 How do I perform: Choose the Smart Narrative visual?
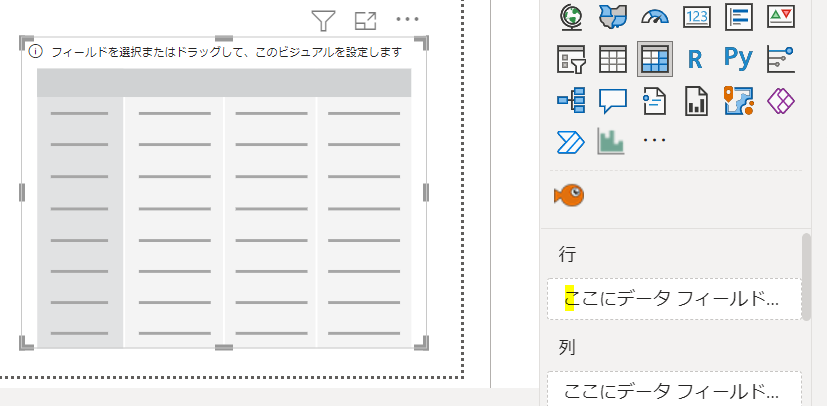655,100
